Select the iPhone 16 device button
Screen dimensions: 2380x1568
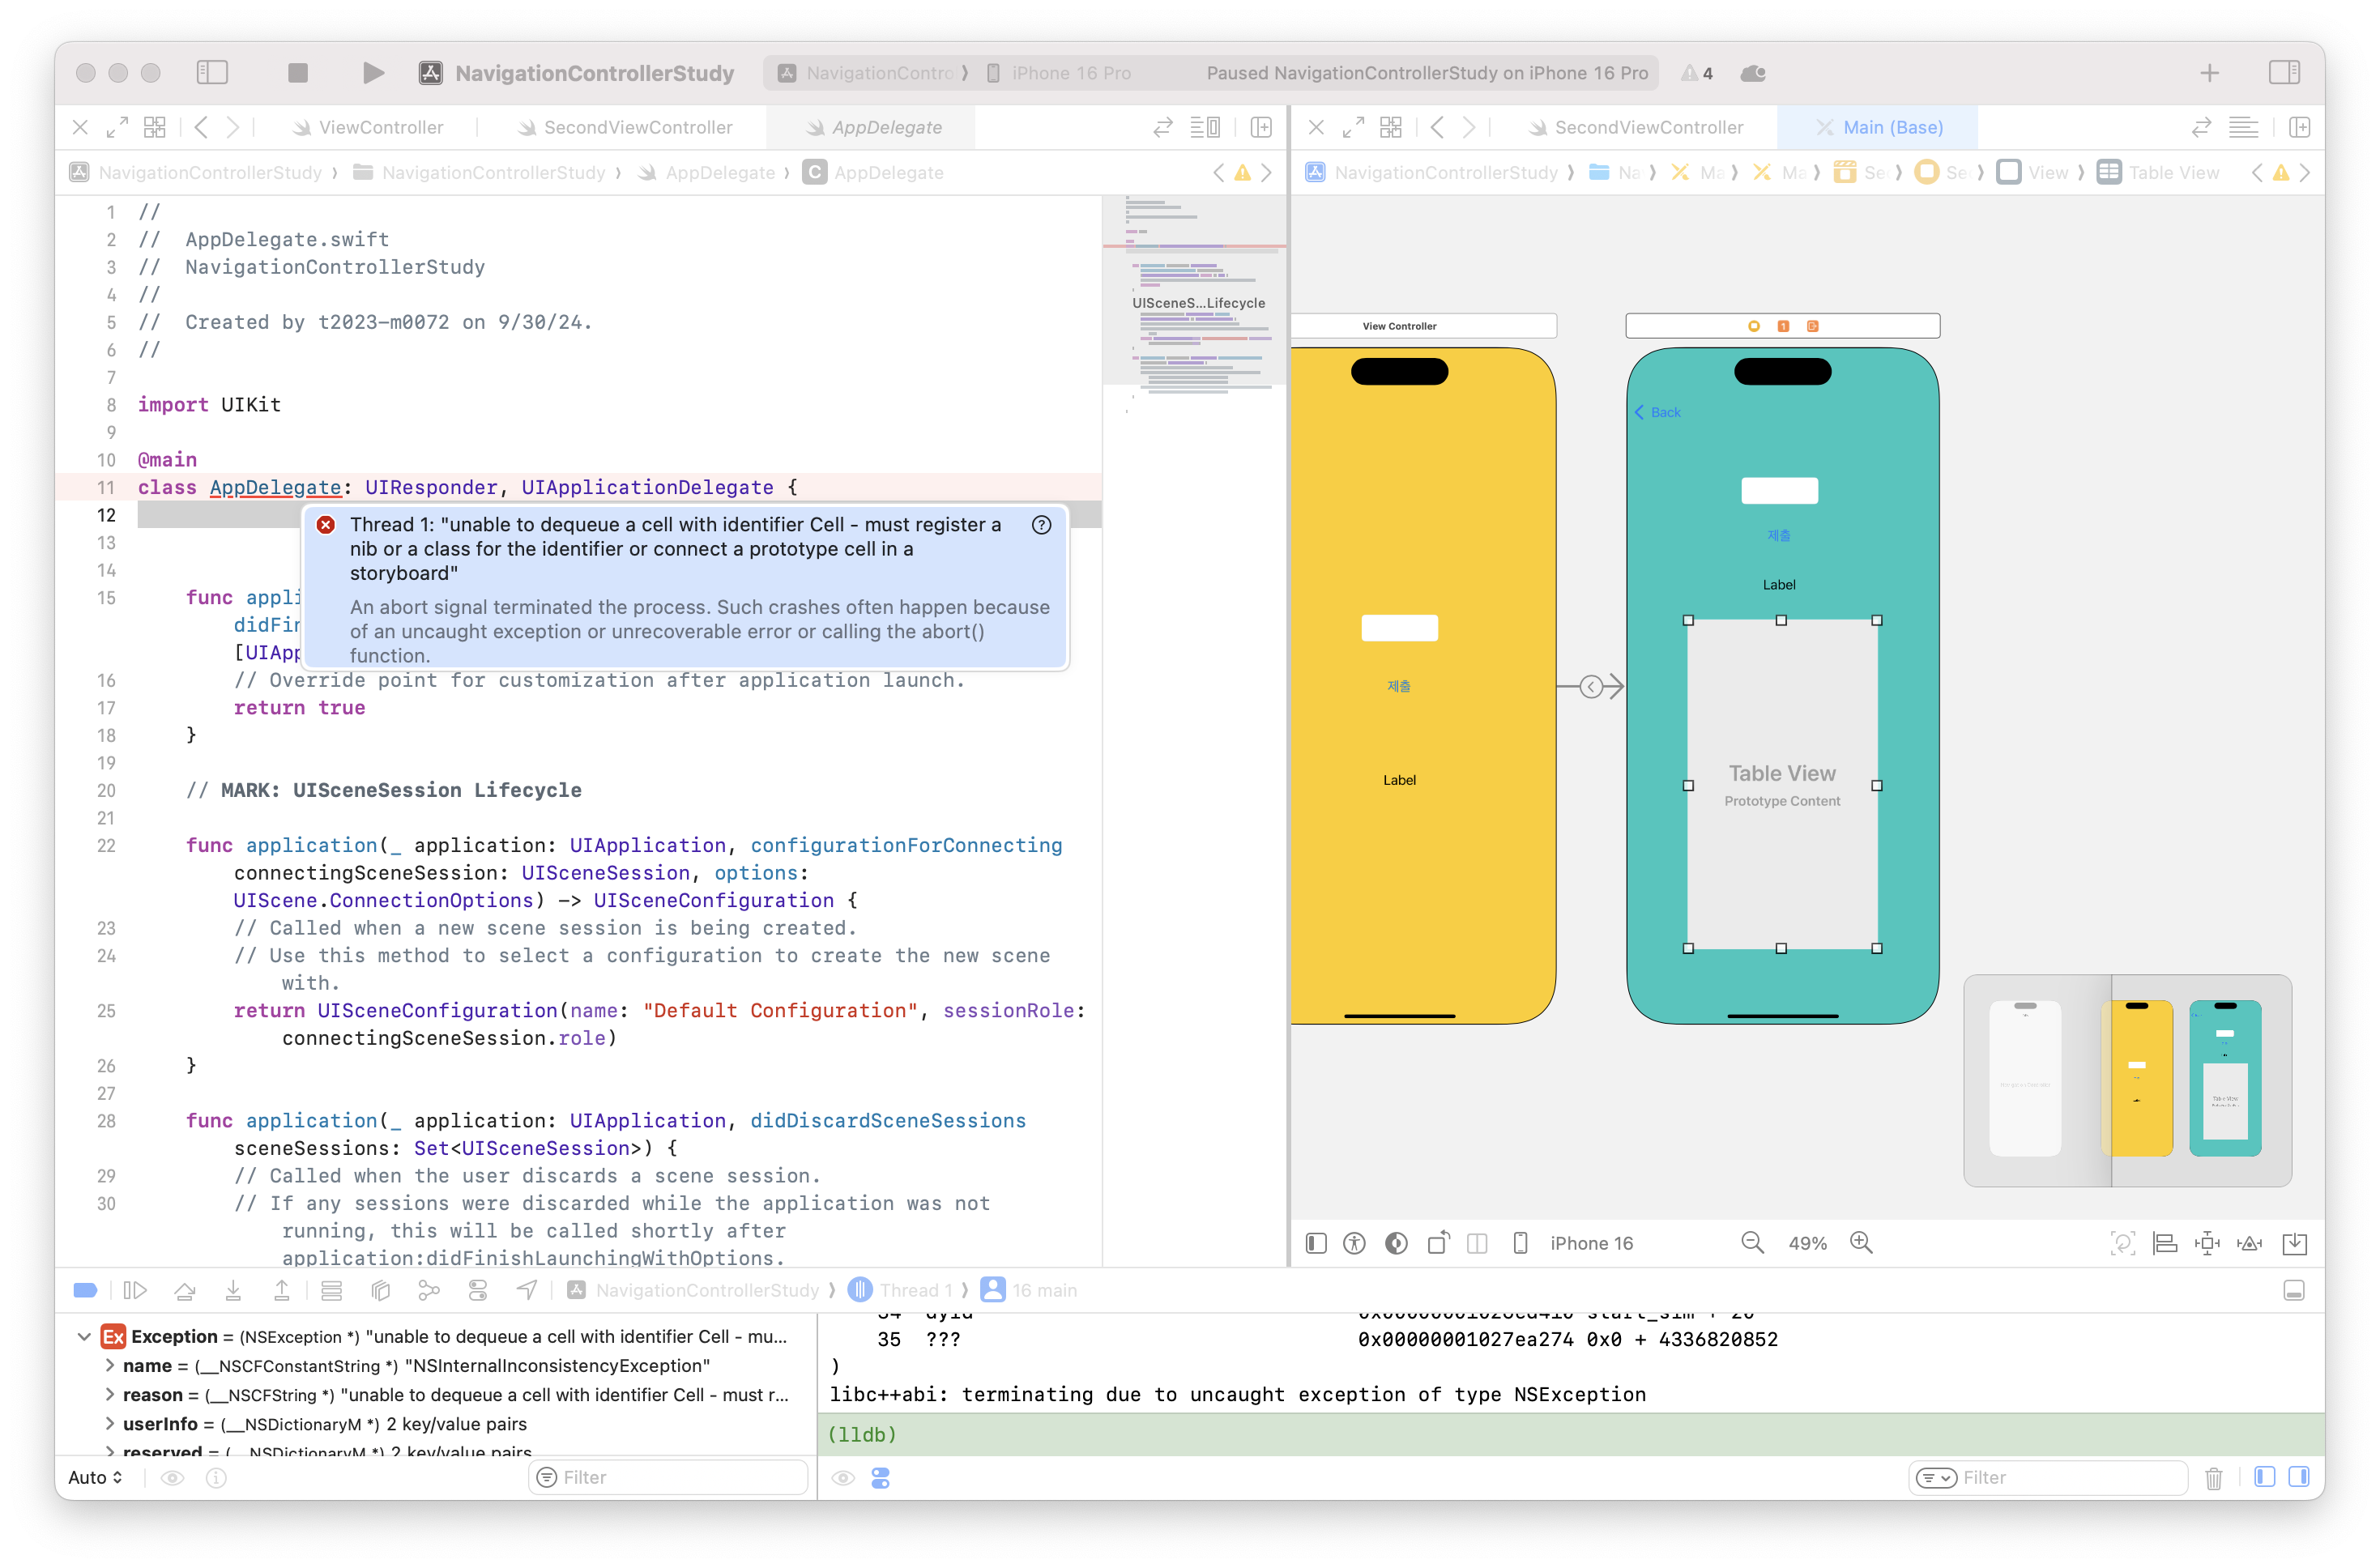pyautogui.click(x=1590, y=1243)
